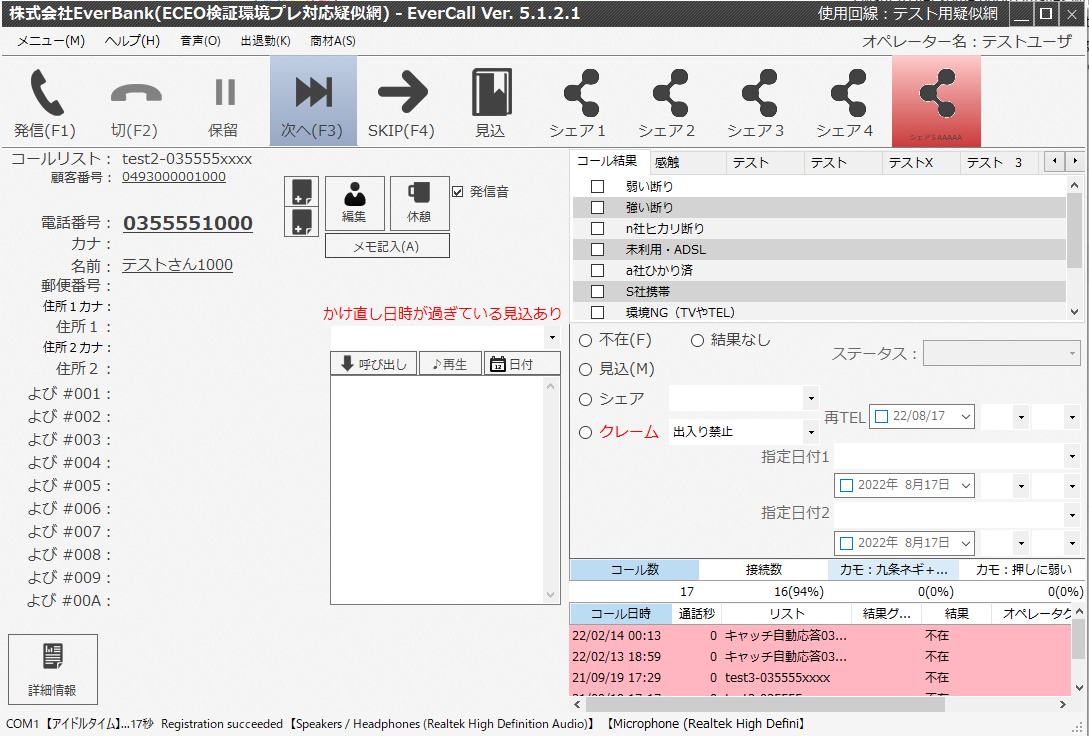Viewport: 1089px width, 736px height.
Task: Click the シェア4 share icon
Action: pyautogui.click(x=847, y=92)
